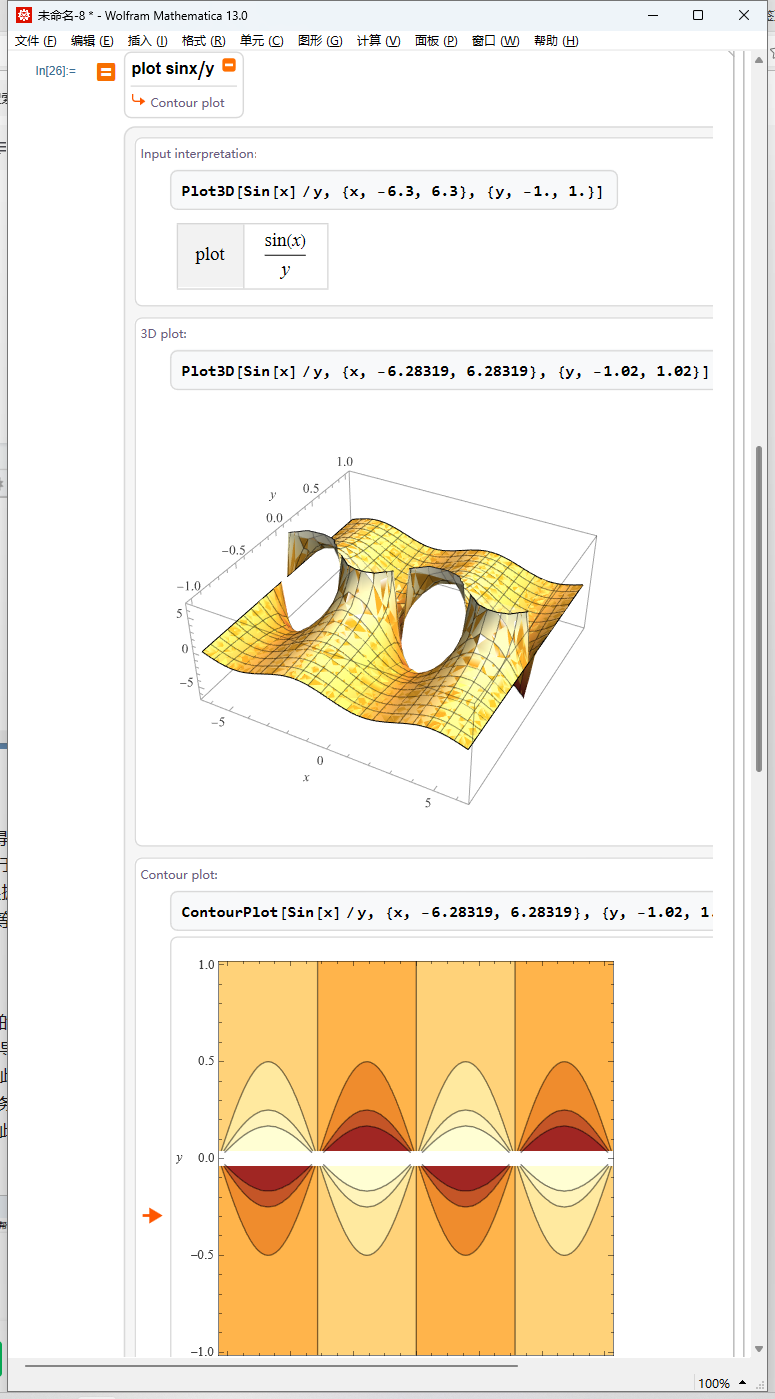Click the arrow icon before Contour plot link

pyautogui.click(x=139, y=101)
